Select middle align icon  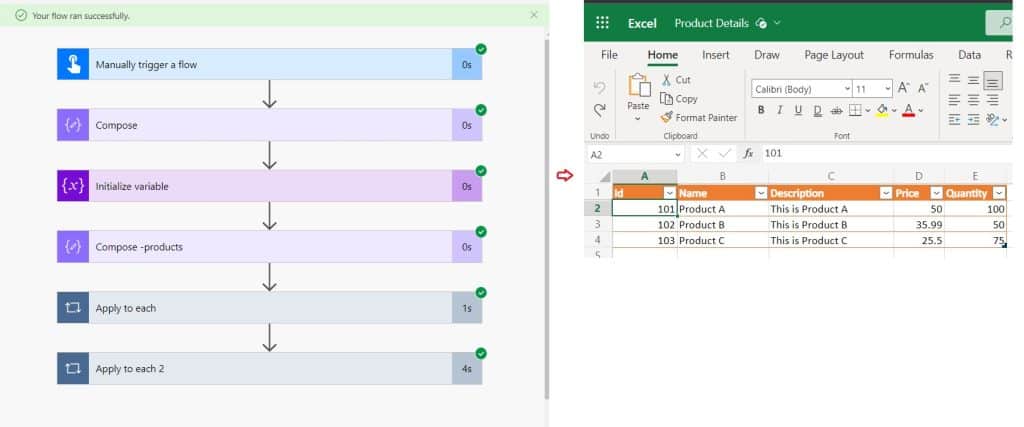point(974,80)
